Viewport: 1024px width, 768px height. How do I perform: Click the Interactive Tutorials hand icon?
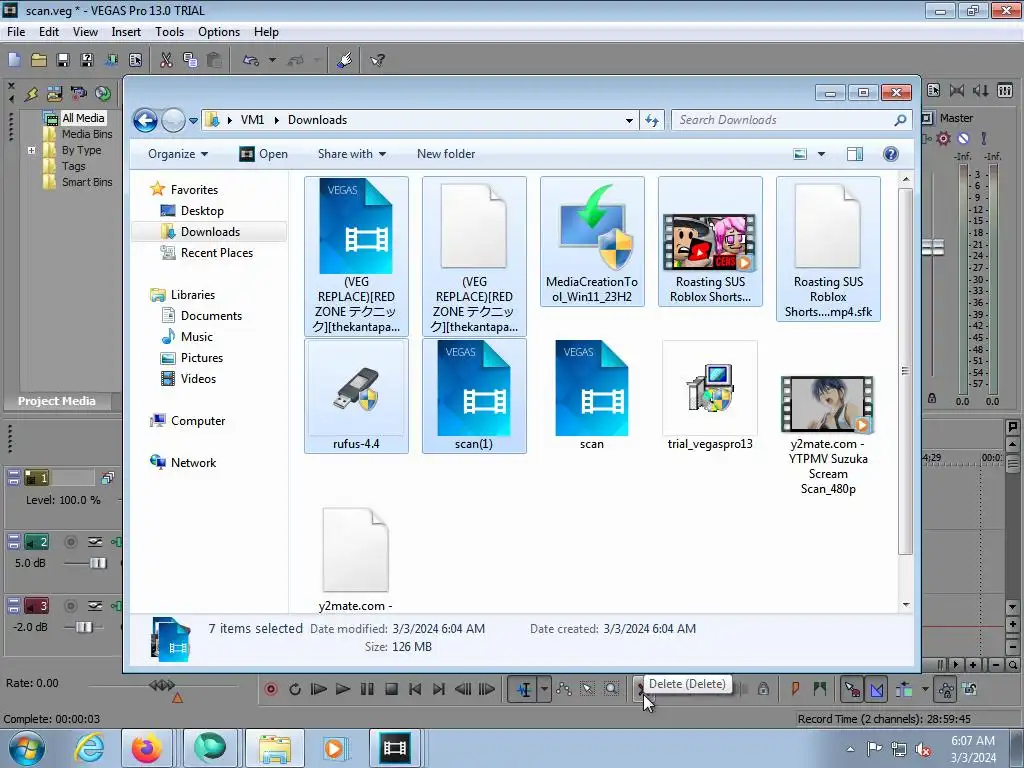tap(345, 60)
